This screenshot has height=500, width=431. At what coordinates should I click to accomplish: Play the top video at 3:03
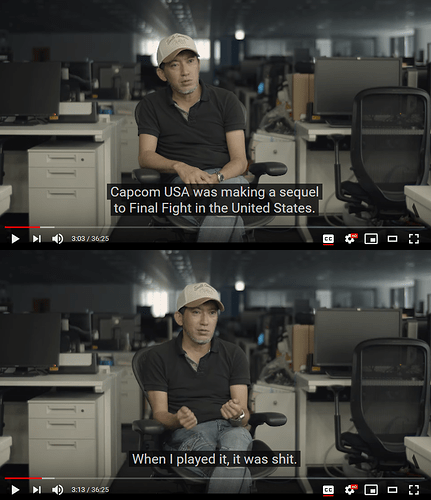15,239
